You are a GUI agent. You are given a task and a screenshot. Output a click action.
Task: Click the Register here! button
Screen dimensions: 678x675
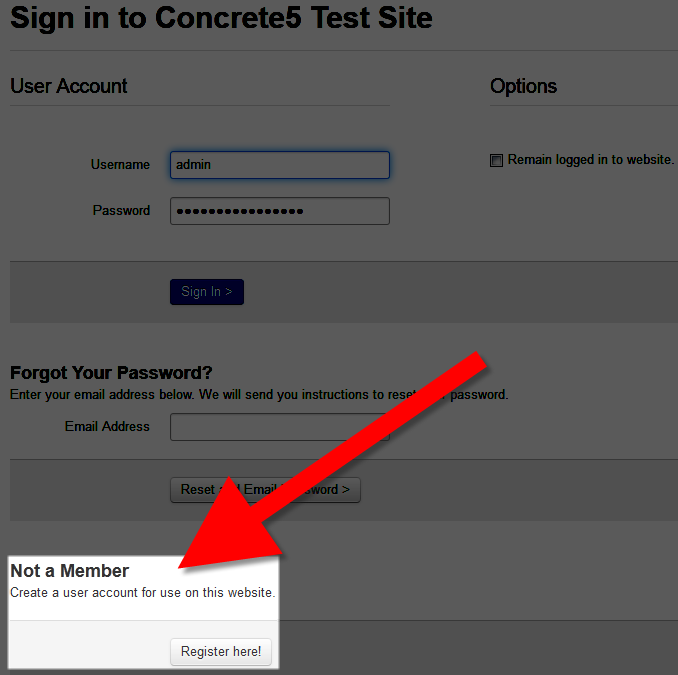[220, 652]
